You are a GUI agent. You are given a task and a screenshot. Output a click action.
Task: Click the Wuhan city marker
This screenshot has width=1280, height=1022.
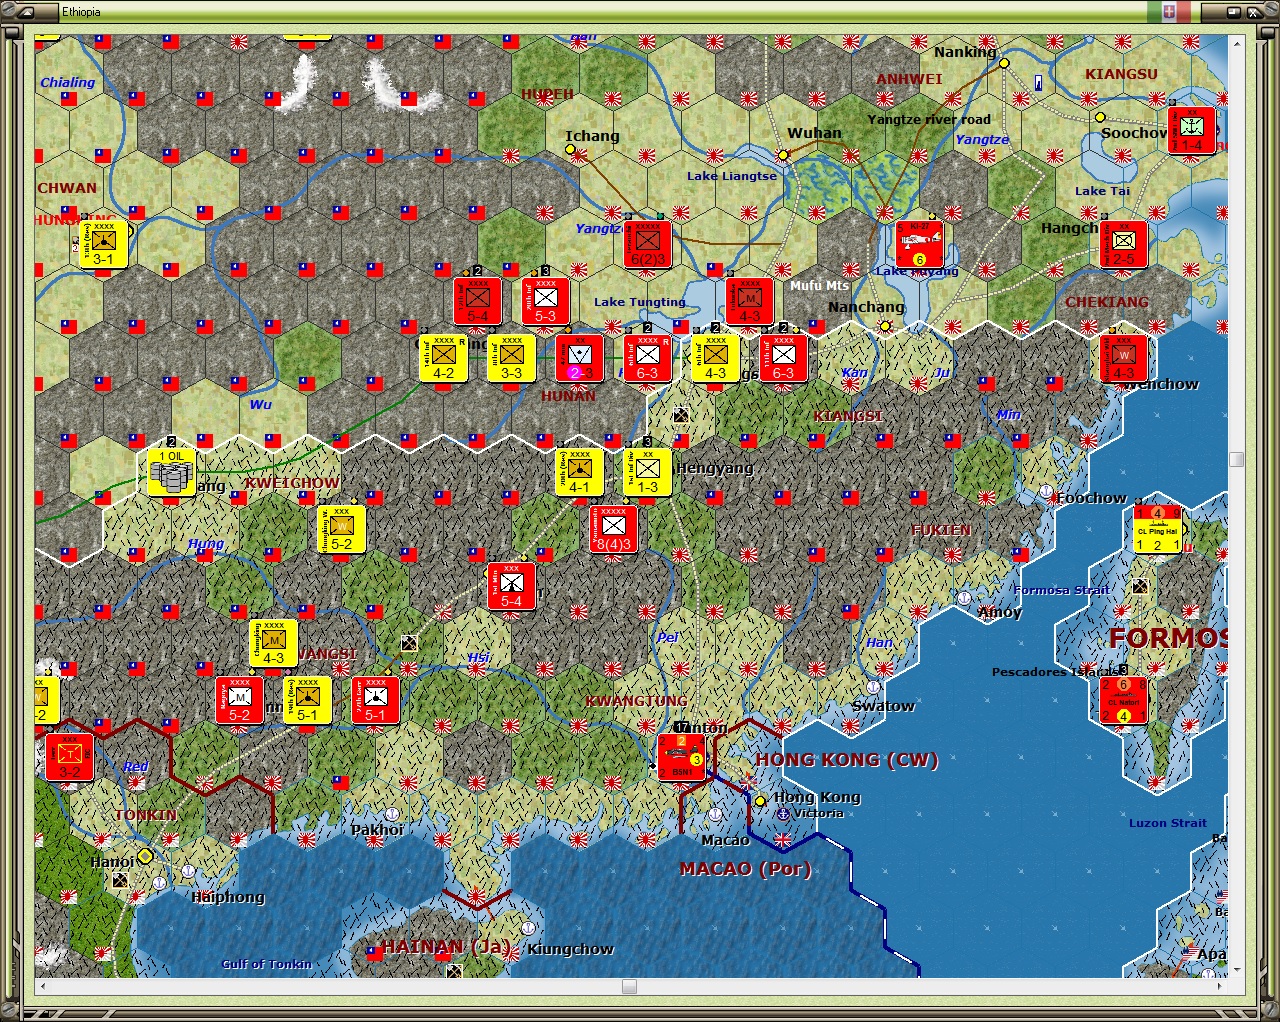pyautogui.click(x=784, y=155)
